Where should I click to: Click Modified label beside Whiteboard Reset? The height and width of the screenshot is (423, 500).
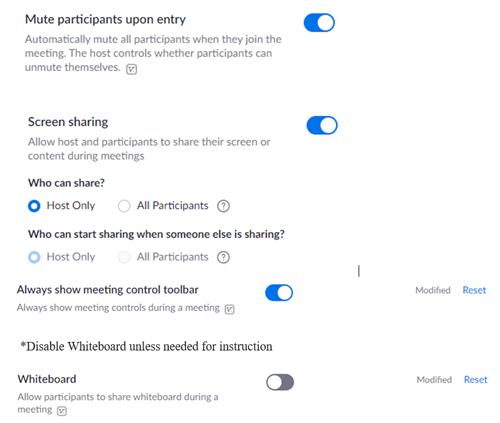click(x=434, y=380)
